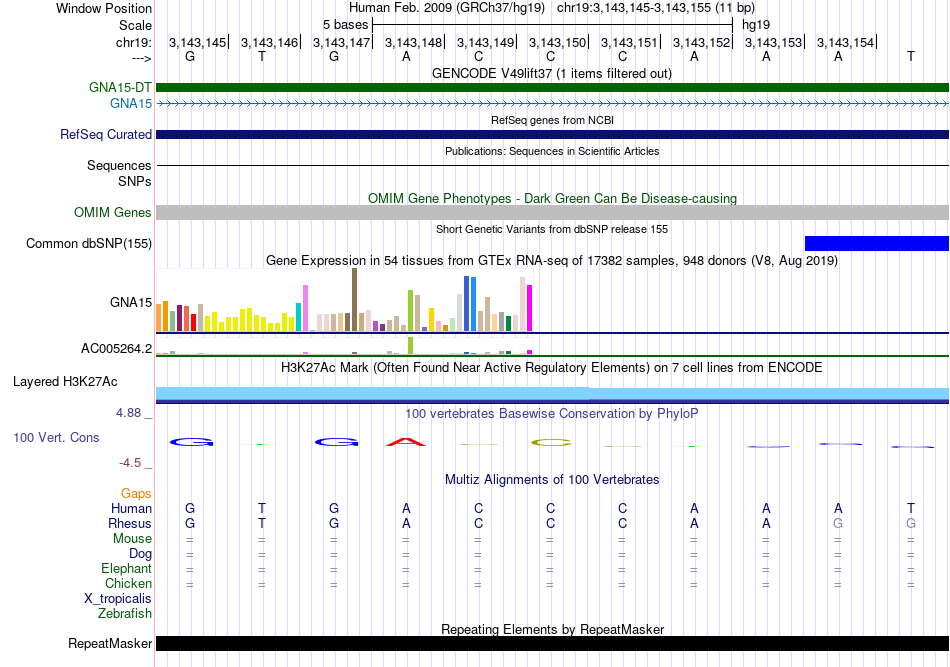Open GTEx Gene Expression track title
This screenshot has width=950, height=667.
click(x=552, y=261)
